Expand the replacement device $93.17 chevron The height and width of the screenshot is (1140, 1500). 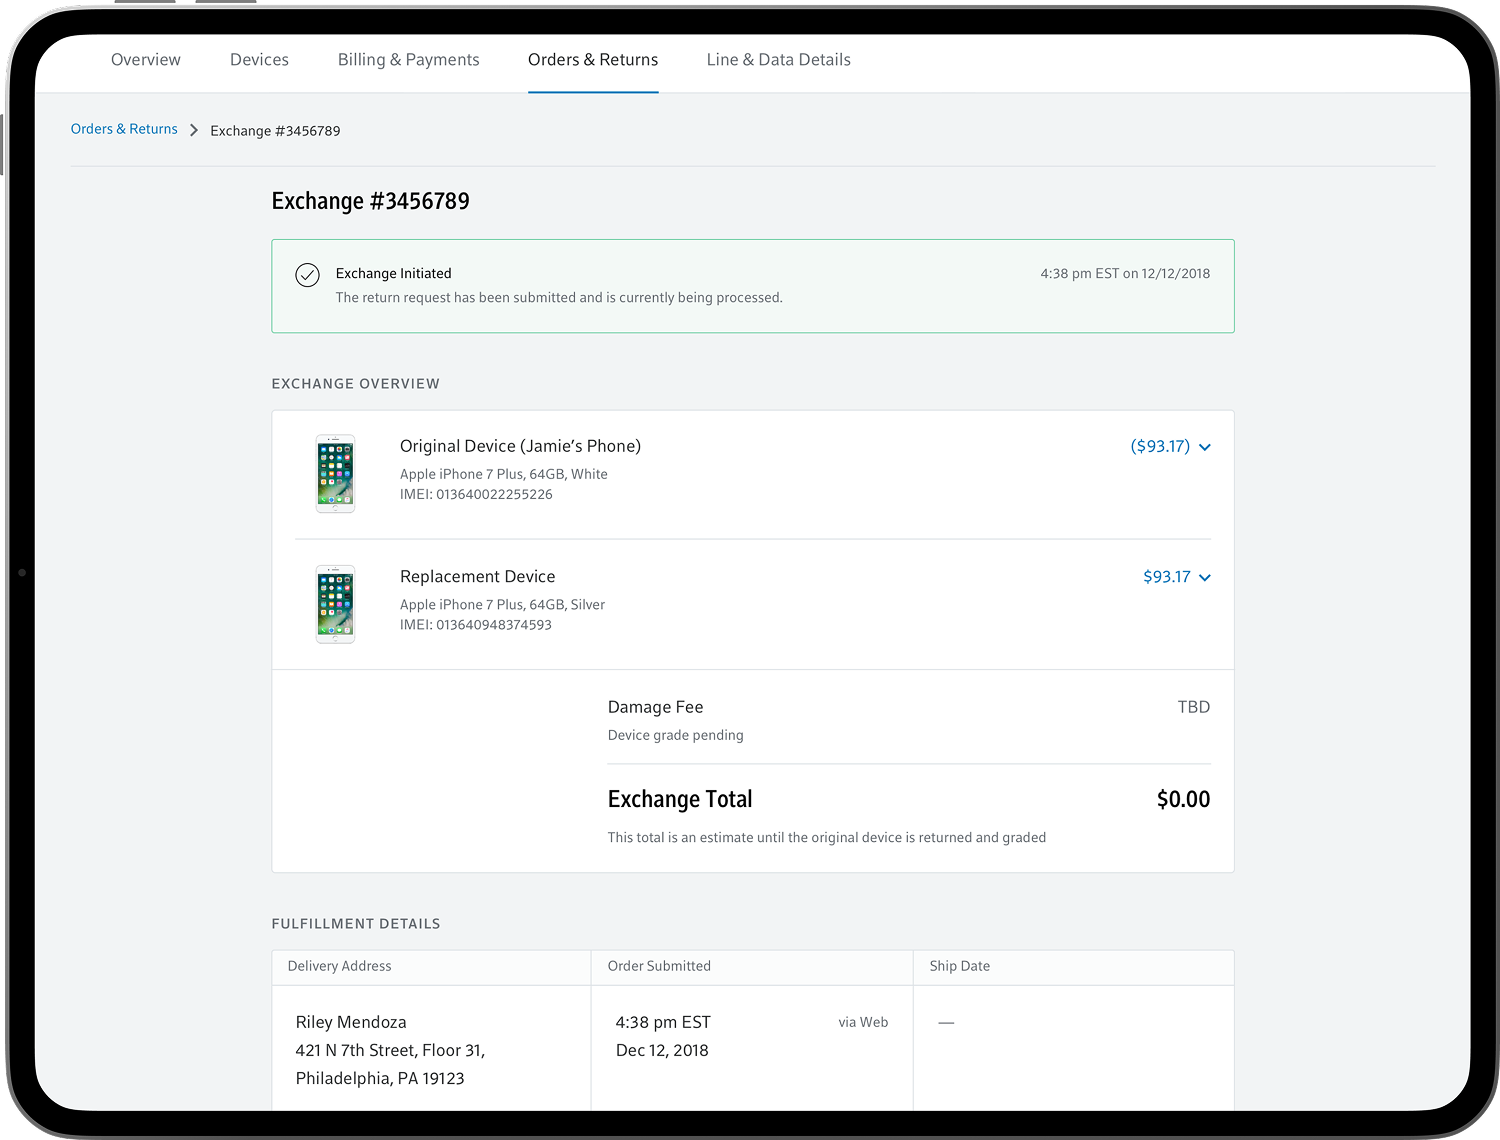(1205, 578)
